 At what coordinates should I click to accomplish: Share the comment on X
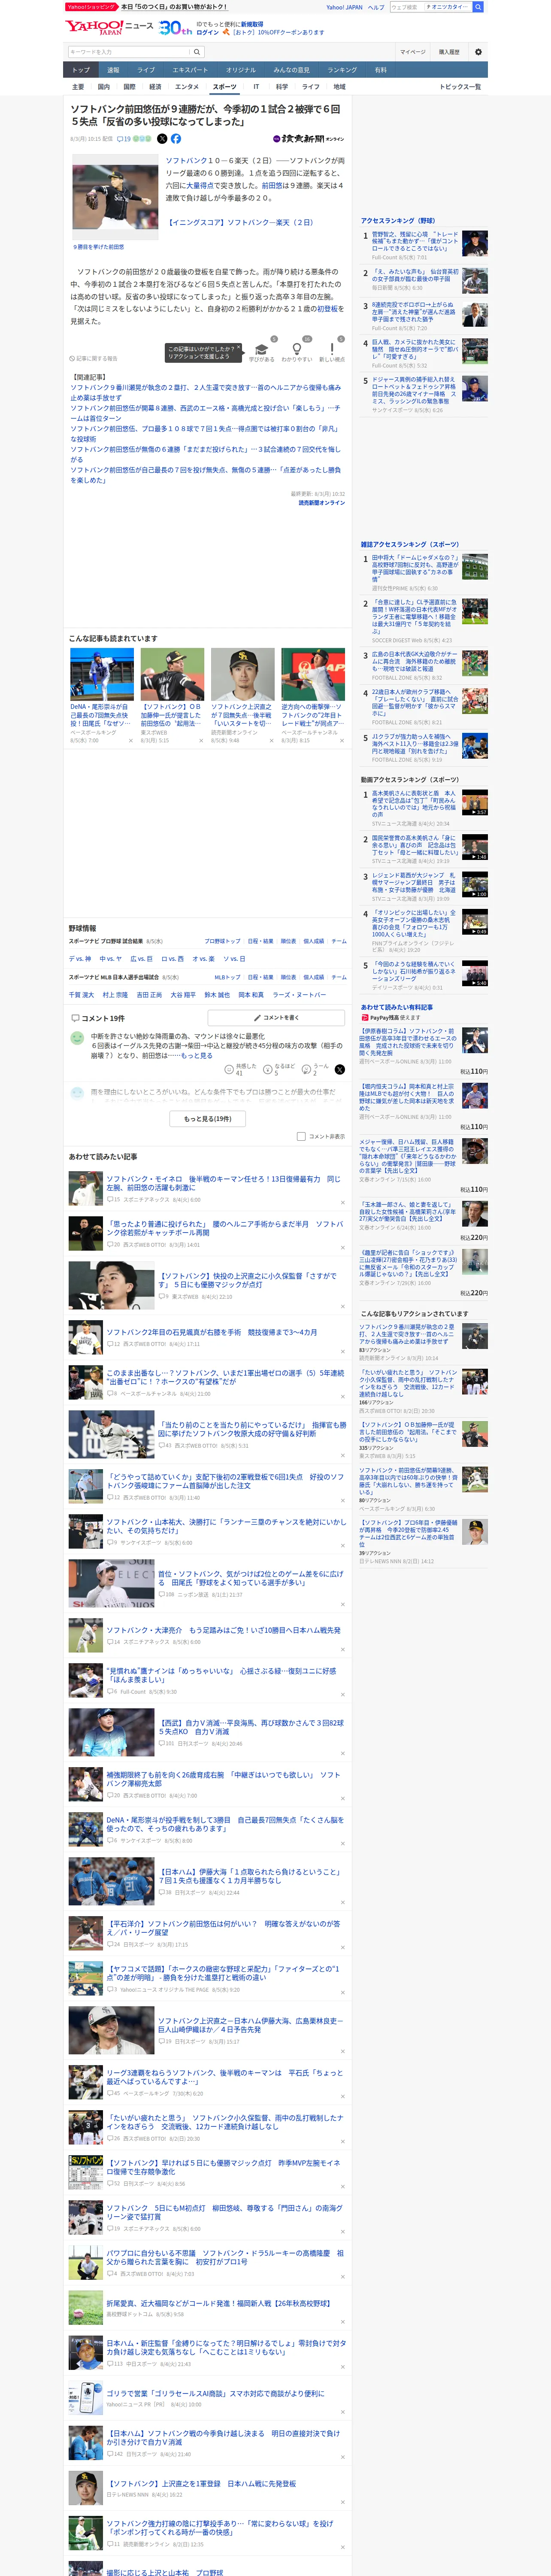[x=340, y=1069]
